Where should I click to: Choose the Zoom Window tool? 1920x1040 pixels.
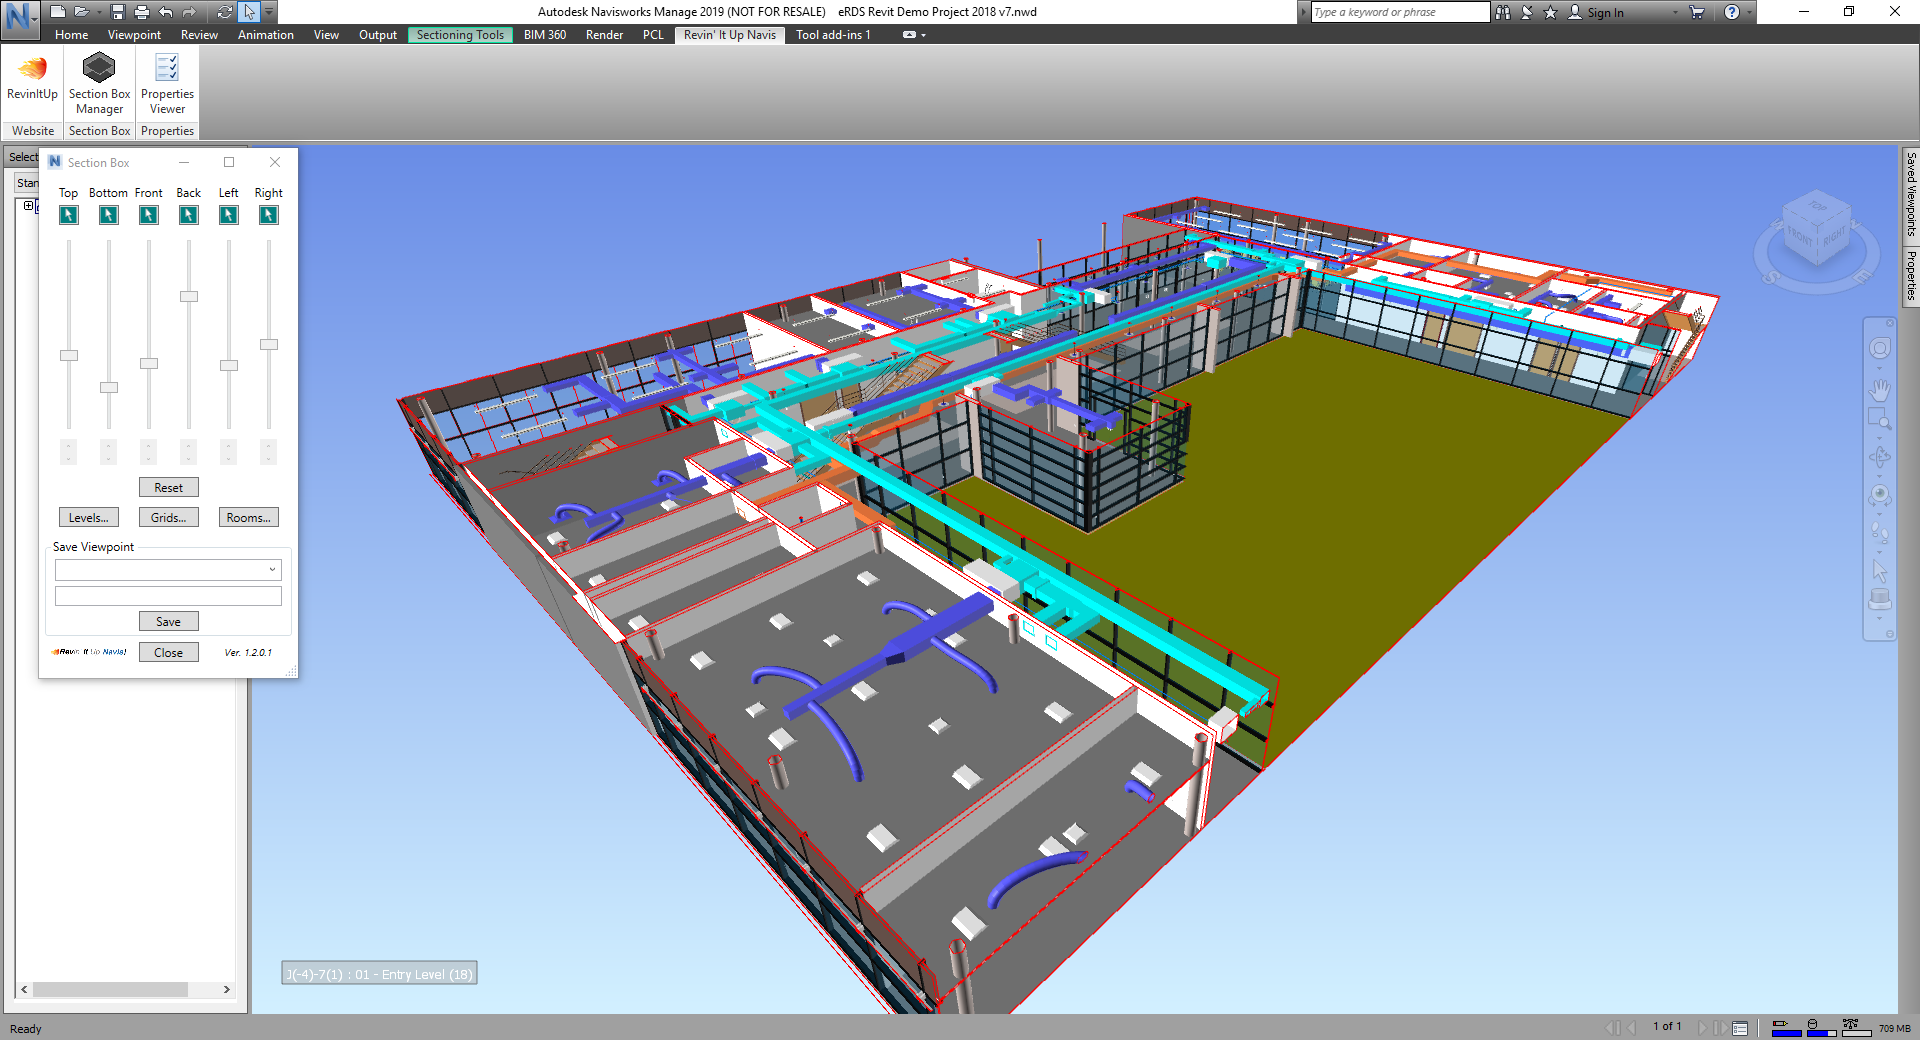click(x=1880, y=419)
